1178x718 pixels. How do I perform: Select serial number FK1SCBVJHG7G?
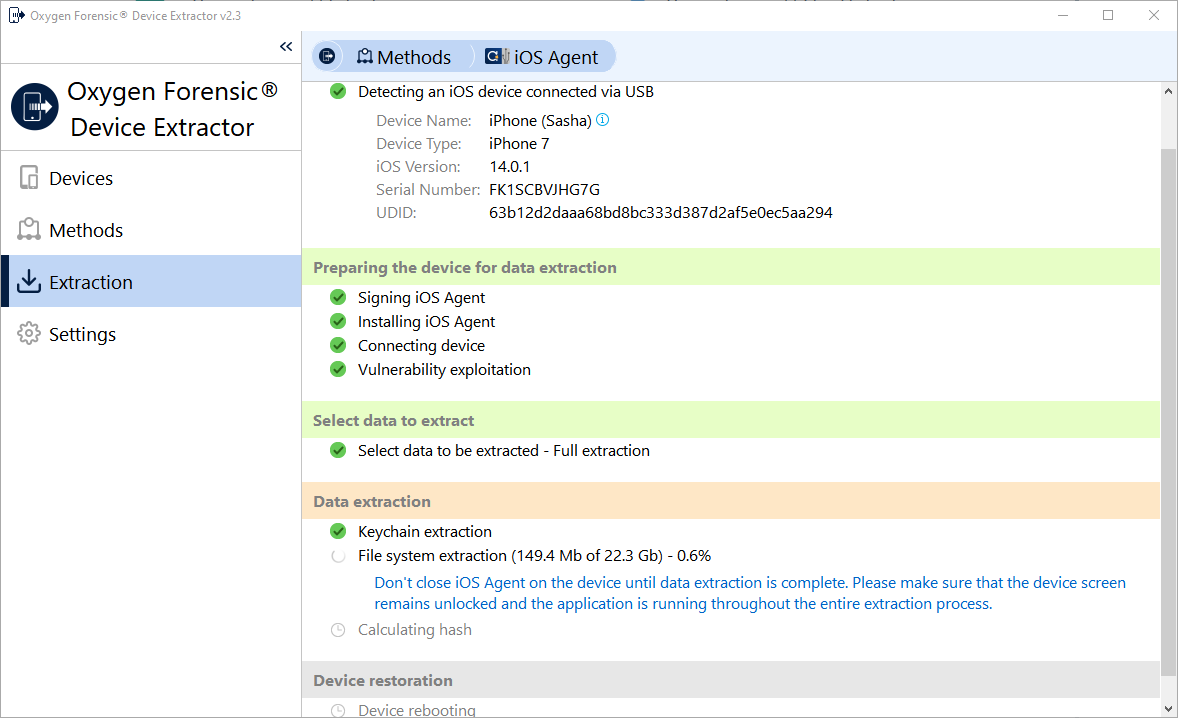[x=544, y=189]
